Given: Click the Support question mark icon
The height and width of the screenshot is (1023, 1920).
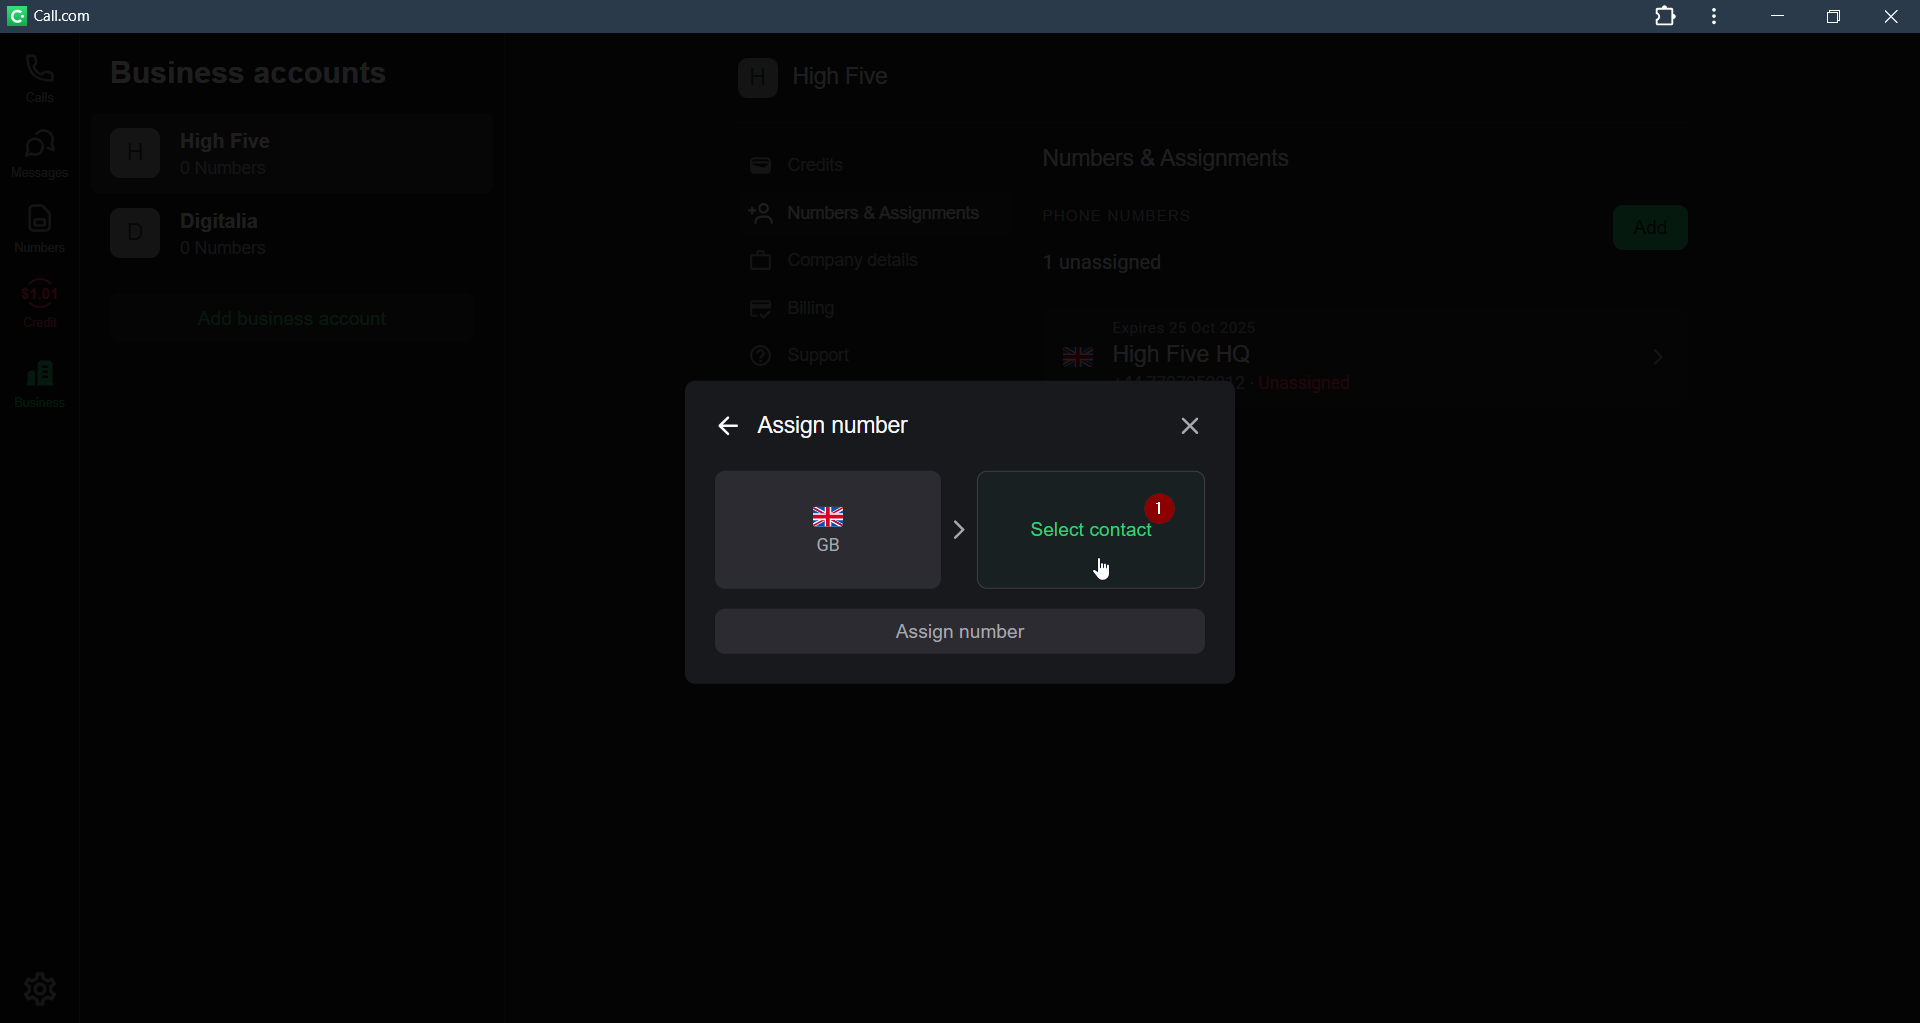Looking at the screenshot, I should [761, 357].
